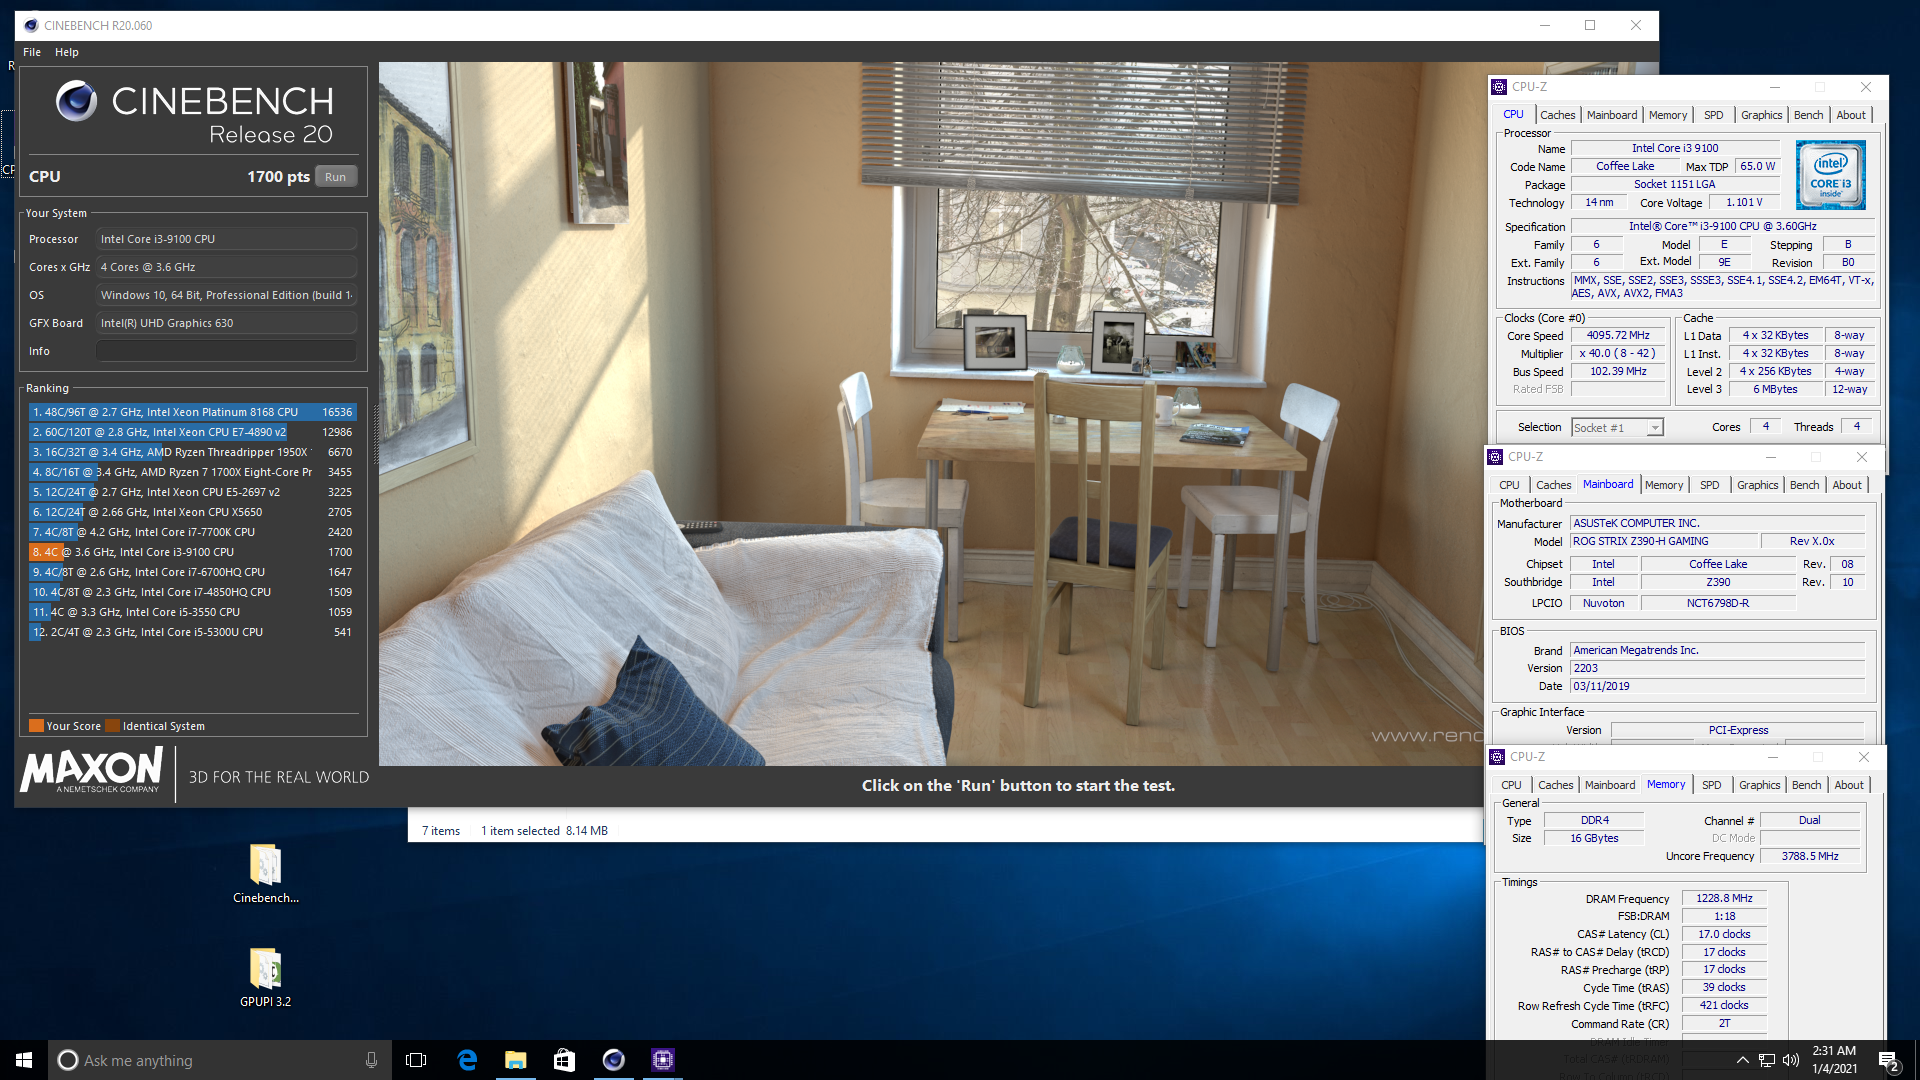The height and width of the screenshot is (1080, 1920).
Task: Click the Info input field in Your System
Action: click(x=226, y=351)
